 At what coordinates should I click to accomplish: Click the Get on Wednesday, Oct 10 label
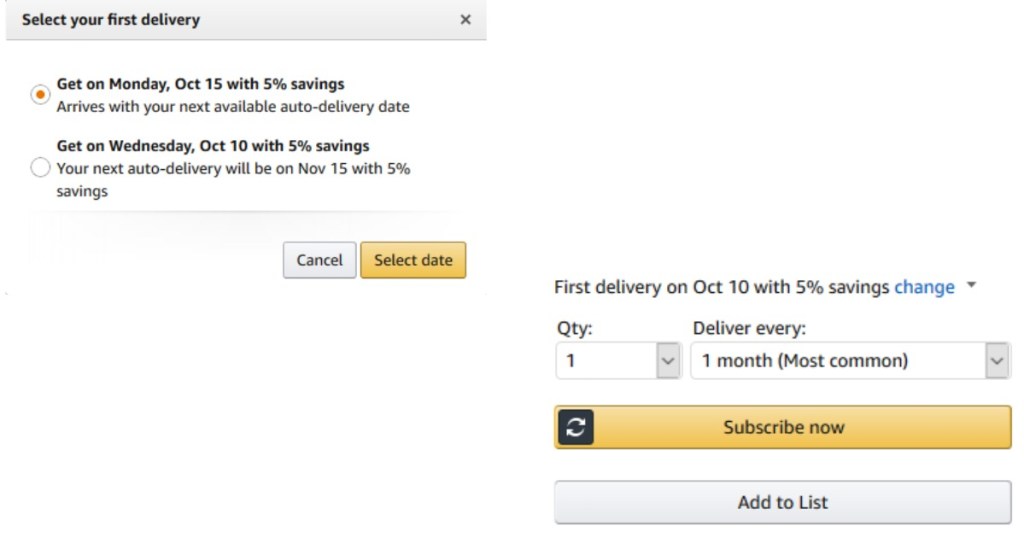(x=212, y=146)
